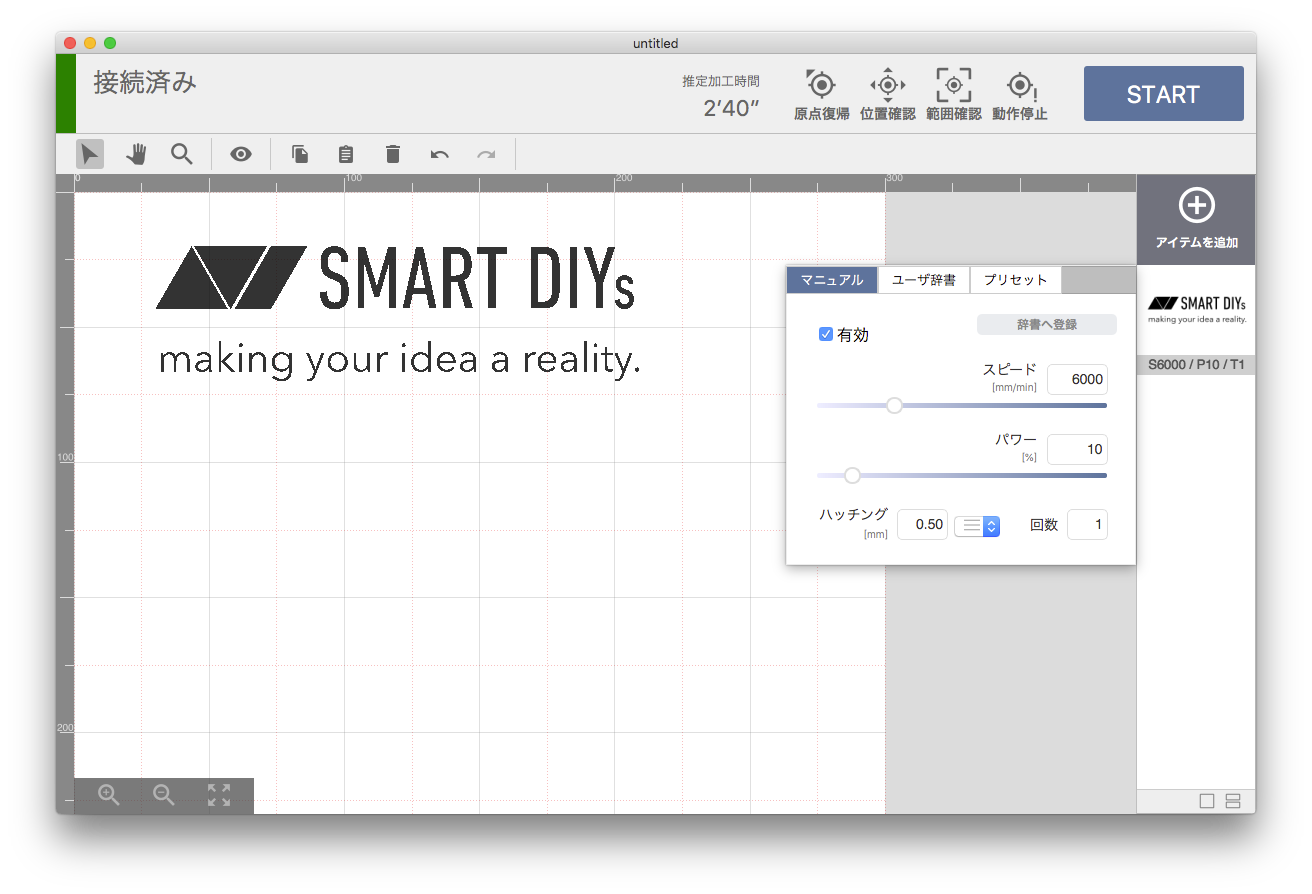This screenshot has height=894, width=1312.
Task: Click the 原点復帰 home origin icon
Action: pyautogui.click(x=821, y=86)
